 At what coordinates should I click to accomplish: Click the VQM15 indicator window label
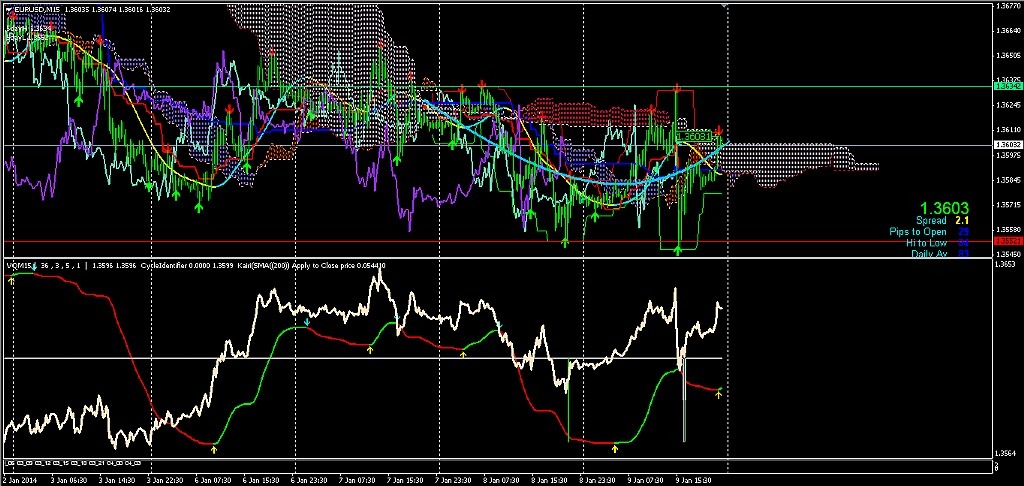click(18, 266)
